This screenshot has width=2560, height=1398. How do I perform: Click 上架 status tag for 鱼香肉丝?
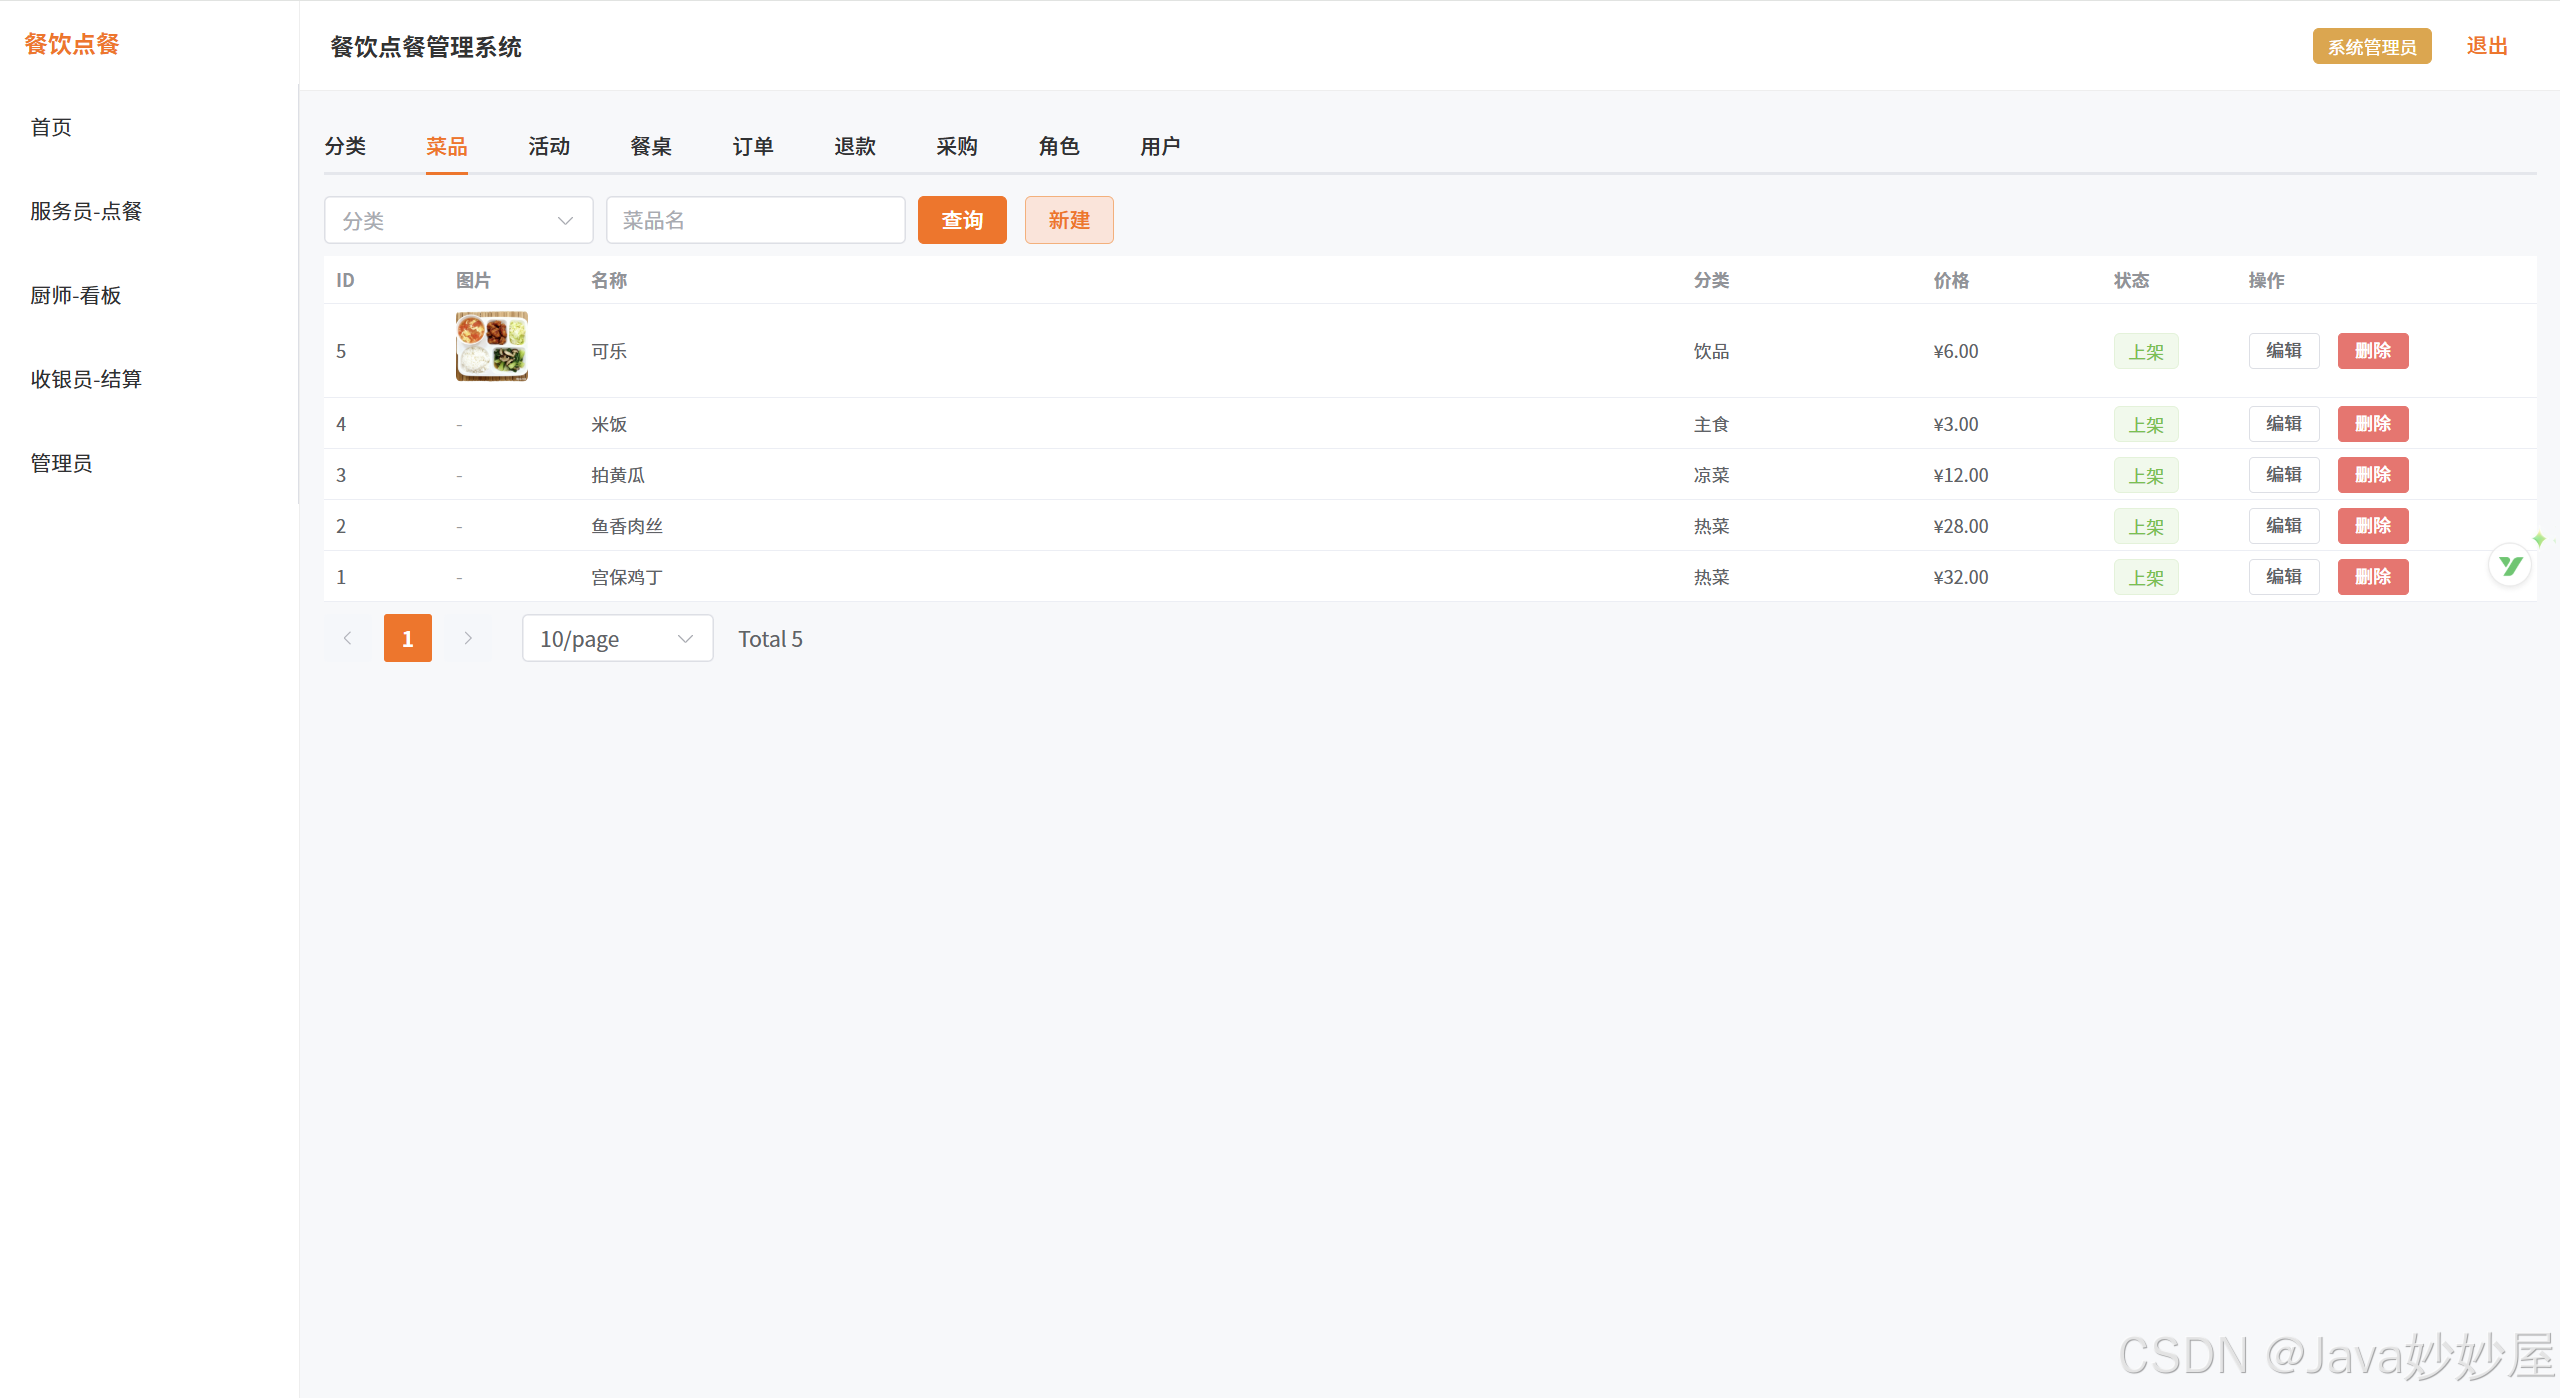(2145, 527)
